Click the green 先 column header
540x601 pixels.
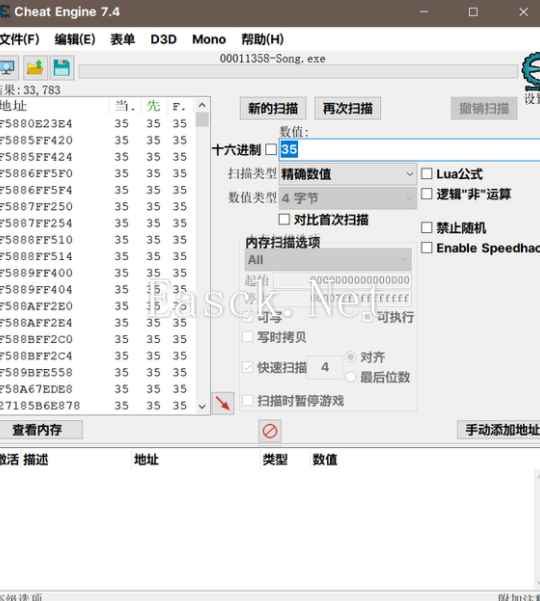pyautogui.click(x=153, y=106)
